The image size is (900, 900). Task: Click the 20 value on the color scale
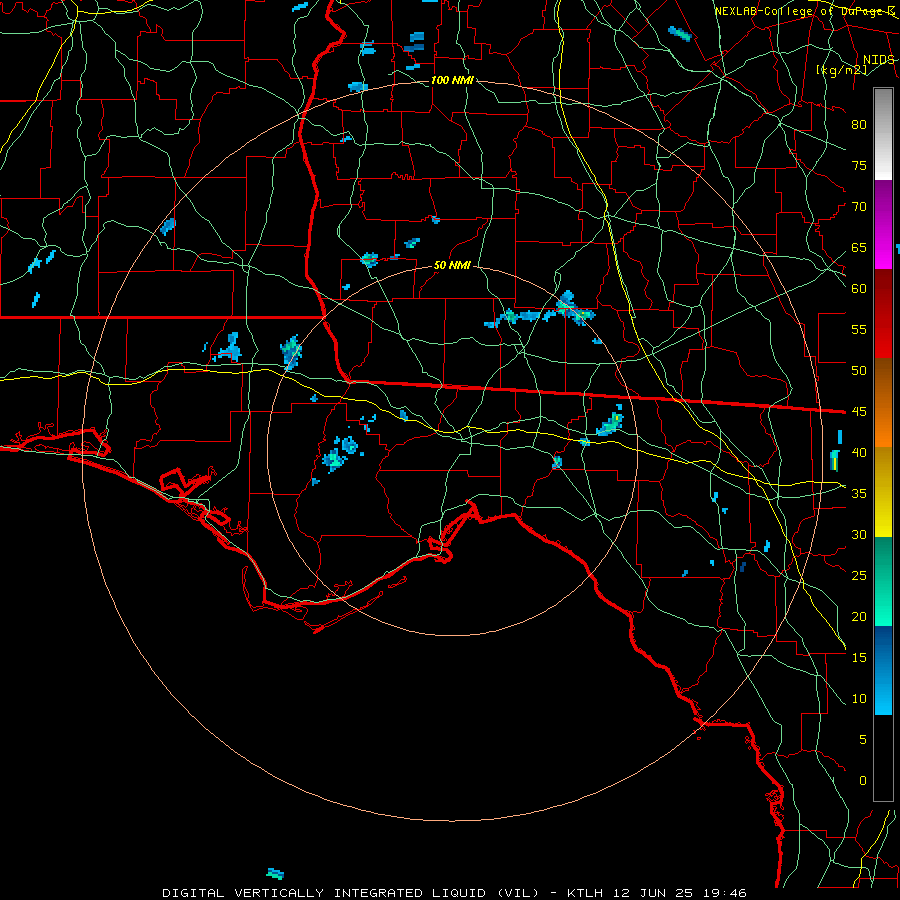859,616
